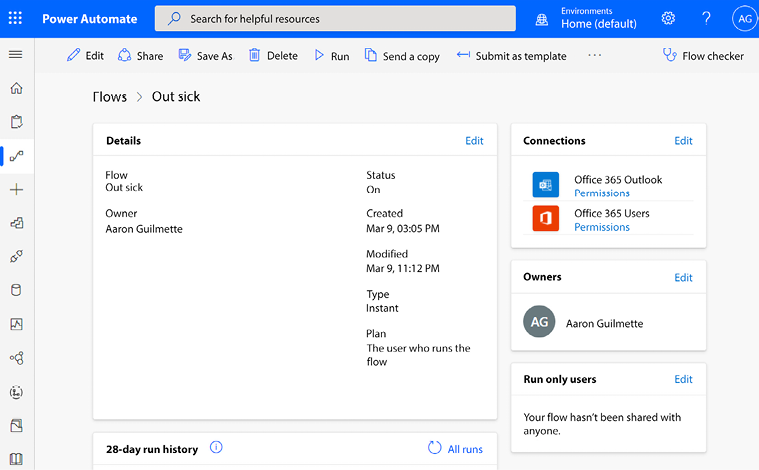
Task: Click Edit in the Connections card
Action: pyautogui.click(x=683, y=140)
